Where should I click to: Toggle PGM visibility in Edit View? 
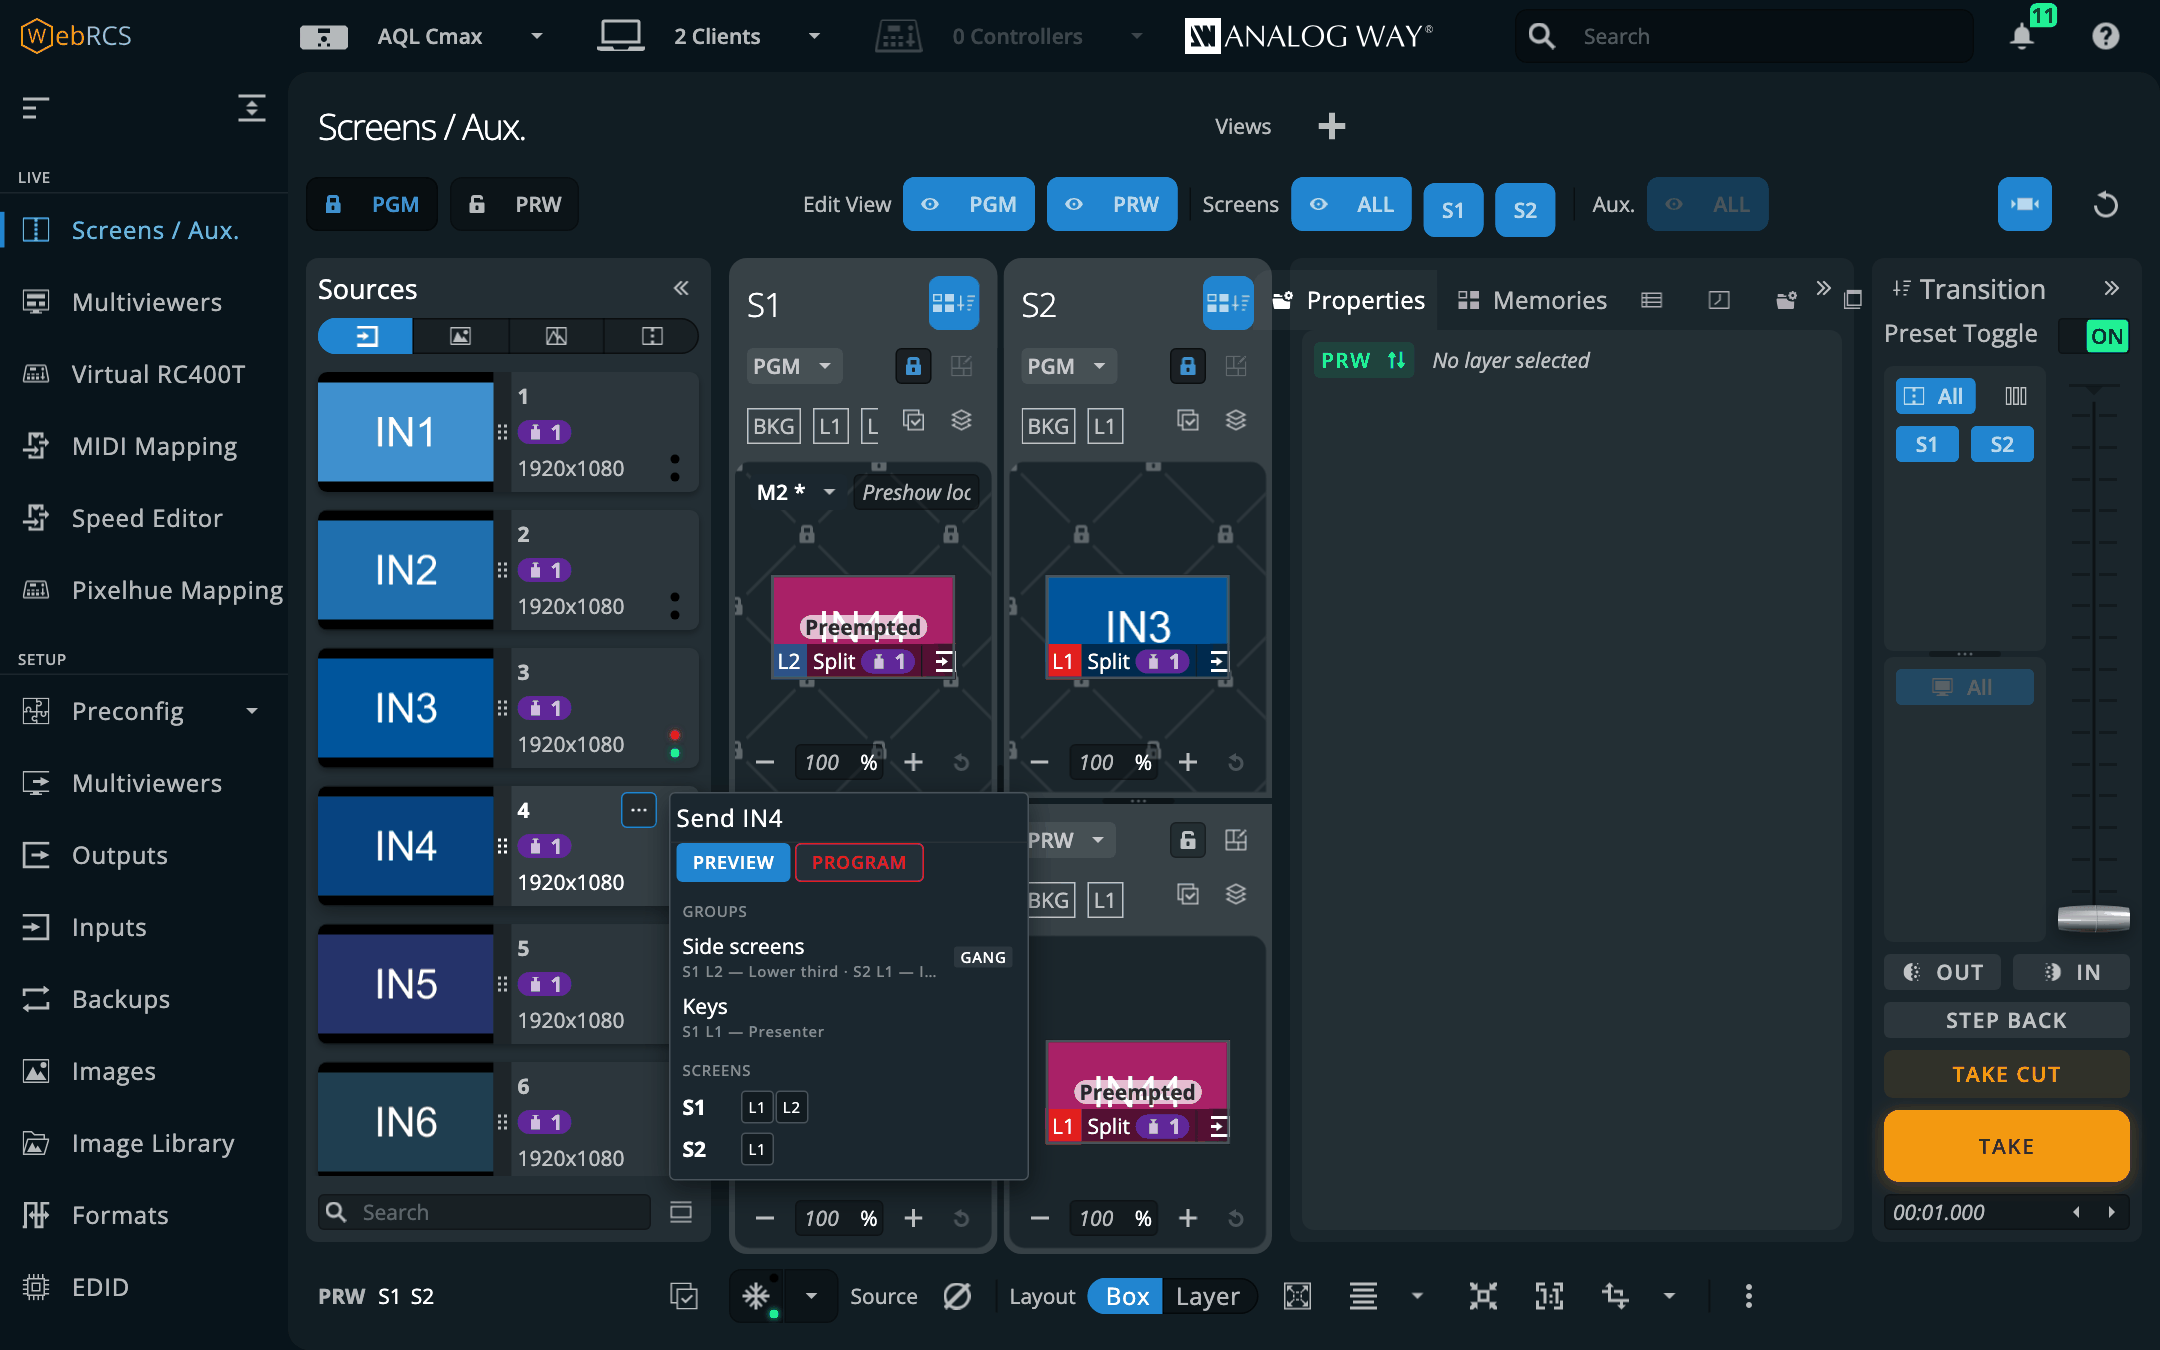click(969, 204)
